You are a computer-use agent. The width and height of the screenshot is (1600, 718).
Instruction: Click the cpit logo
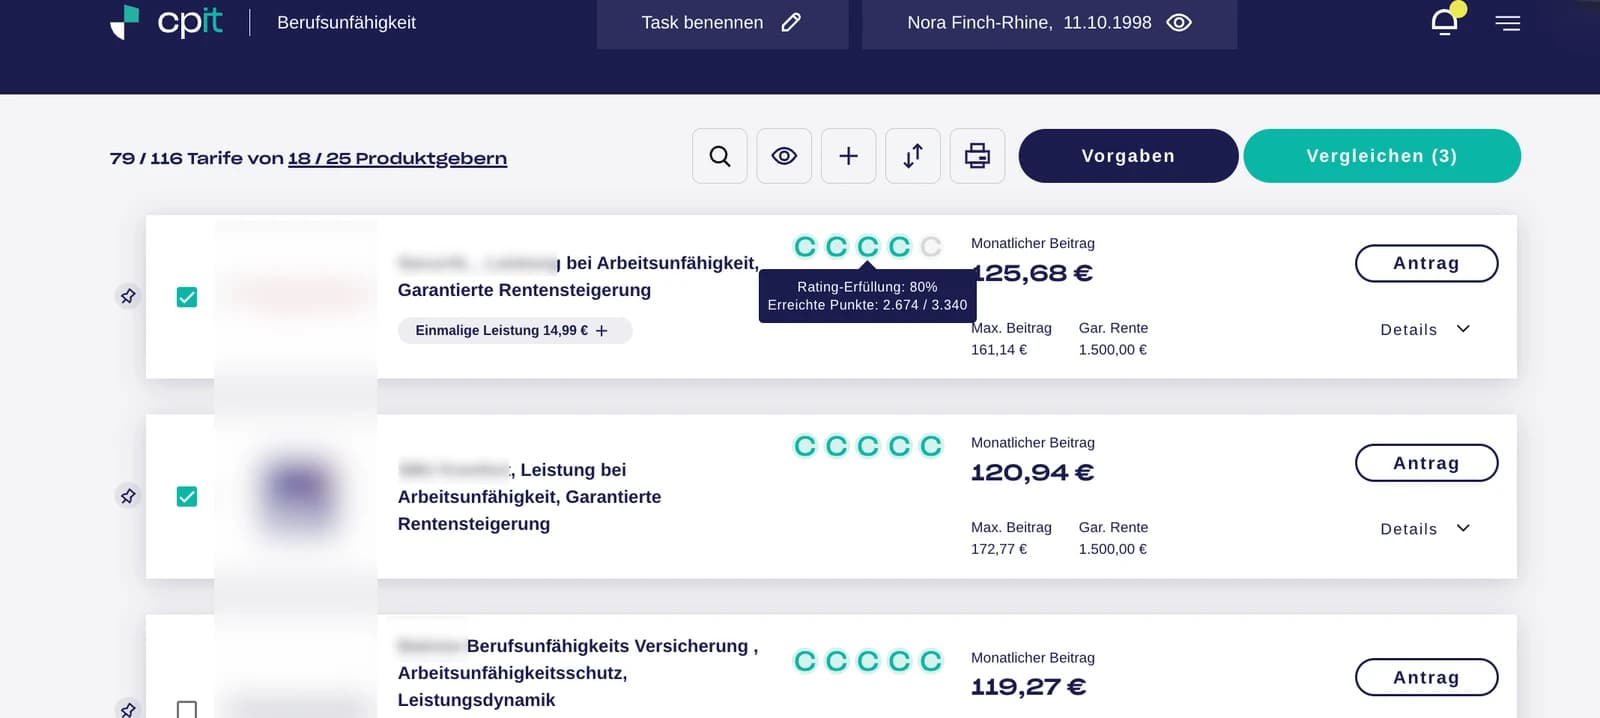166,22
